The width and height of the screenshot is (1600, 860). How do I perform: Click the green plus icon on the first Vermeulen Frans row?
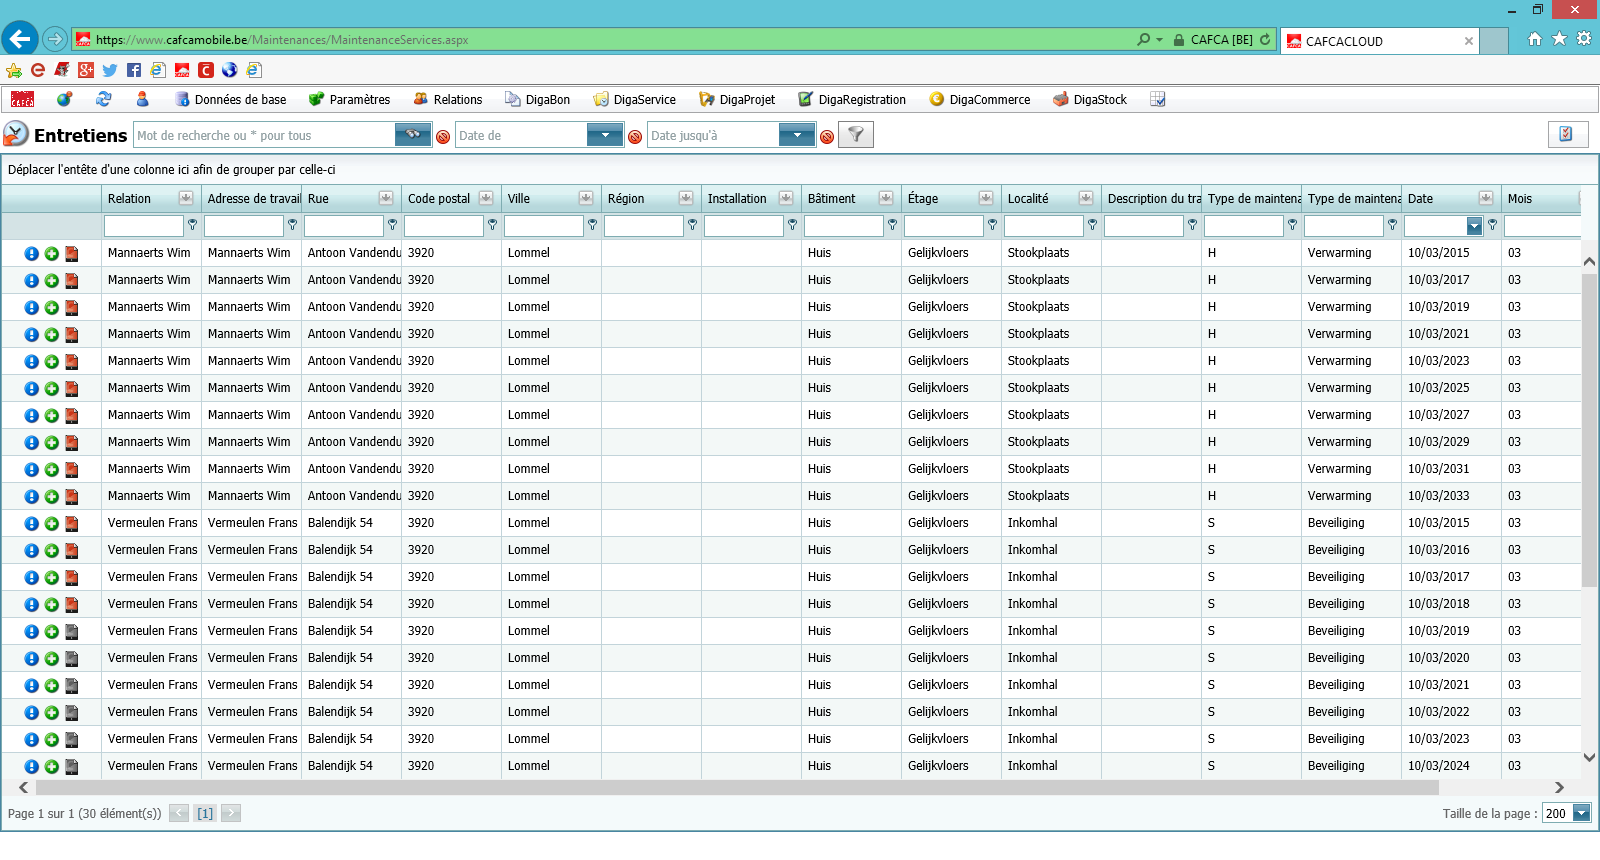[x=52, y=524]
